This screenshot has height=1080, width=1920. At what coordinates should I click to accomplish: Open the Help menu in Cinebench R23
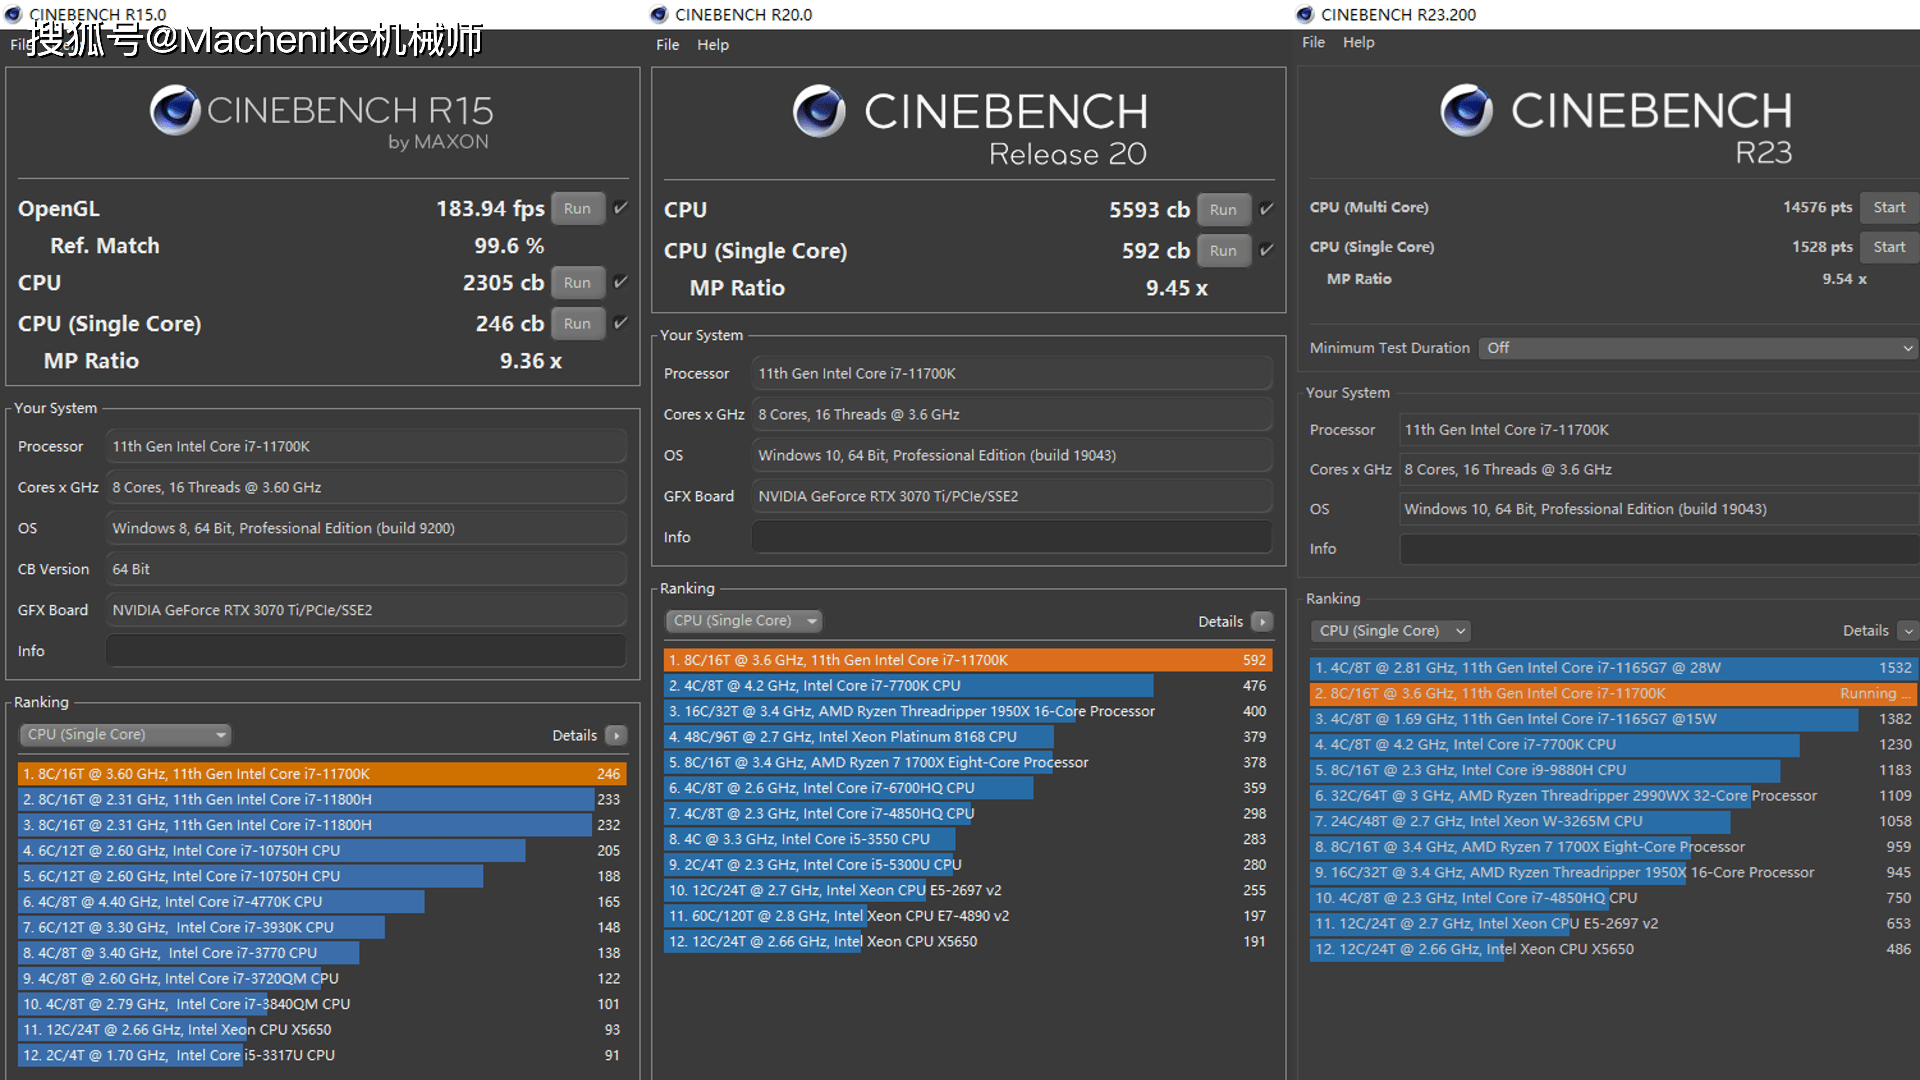pyautogui.click(x=1358, y=42)
